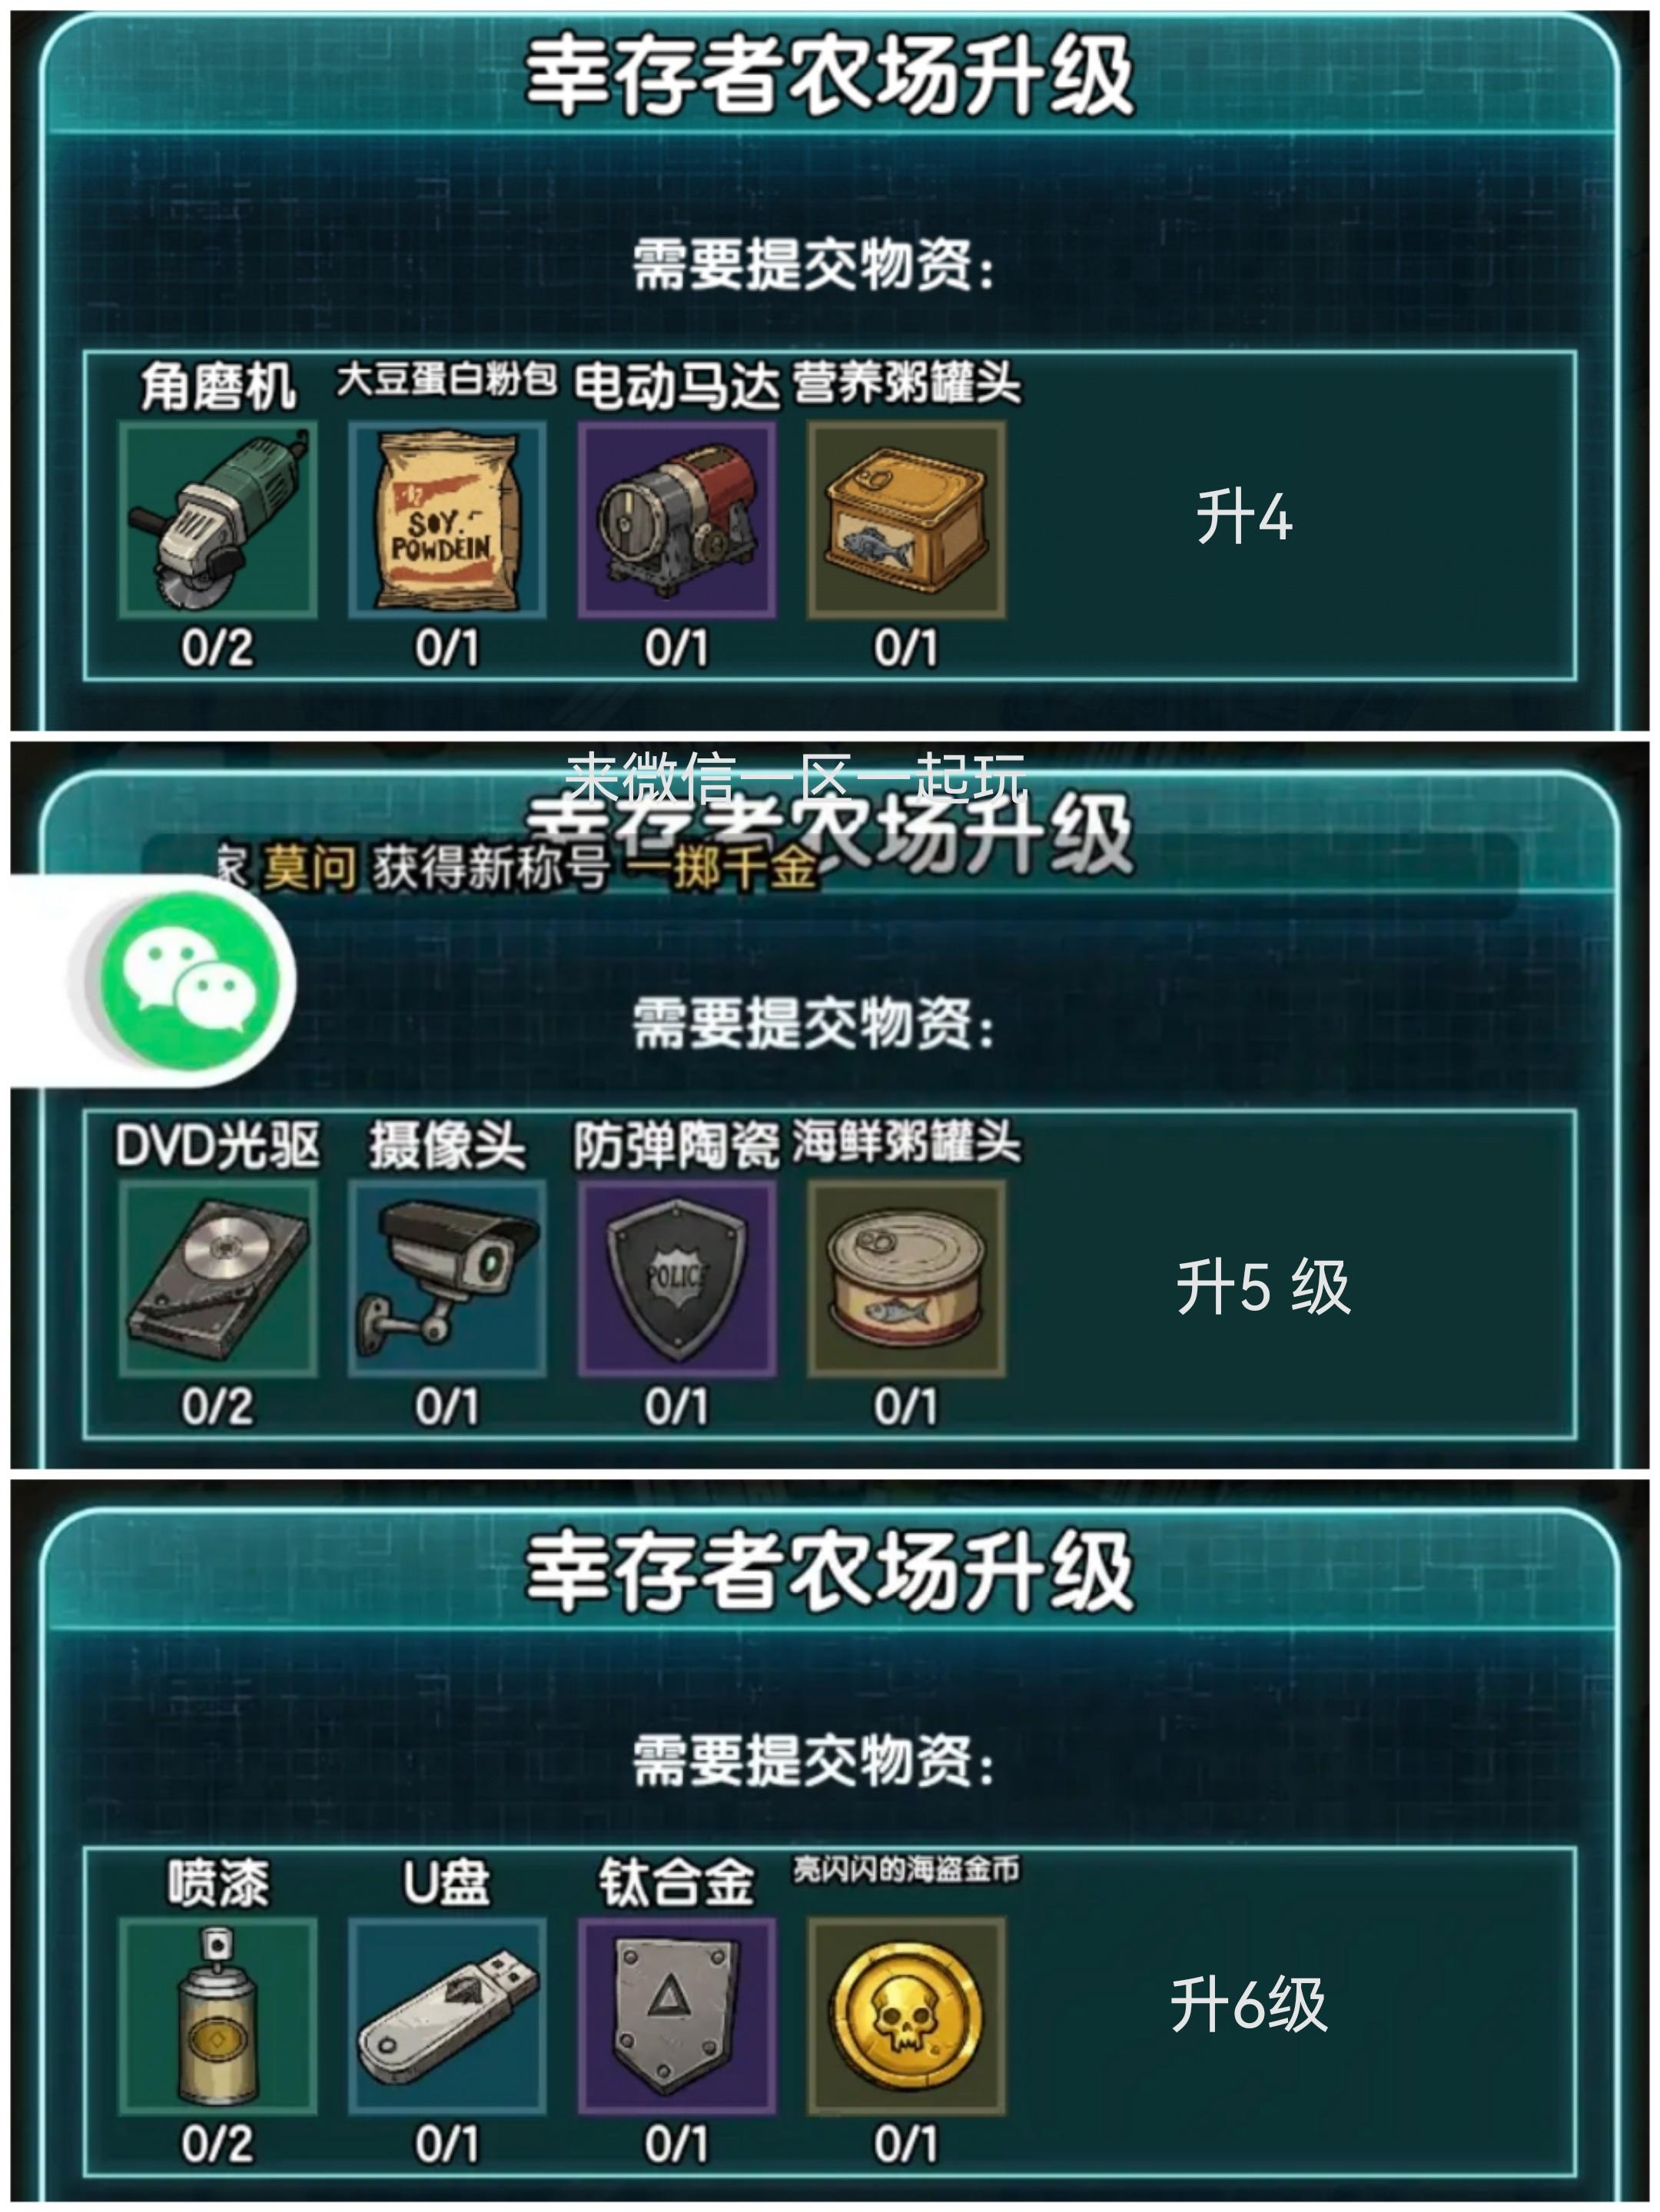Tap the 莫问 player name in announcement
1660x2212 pixels.
click(x=309, y=867)
